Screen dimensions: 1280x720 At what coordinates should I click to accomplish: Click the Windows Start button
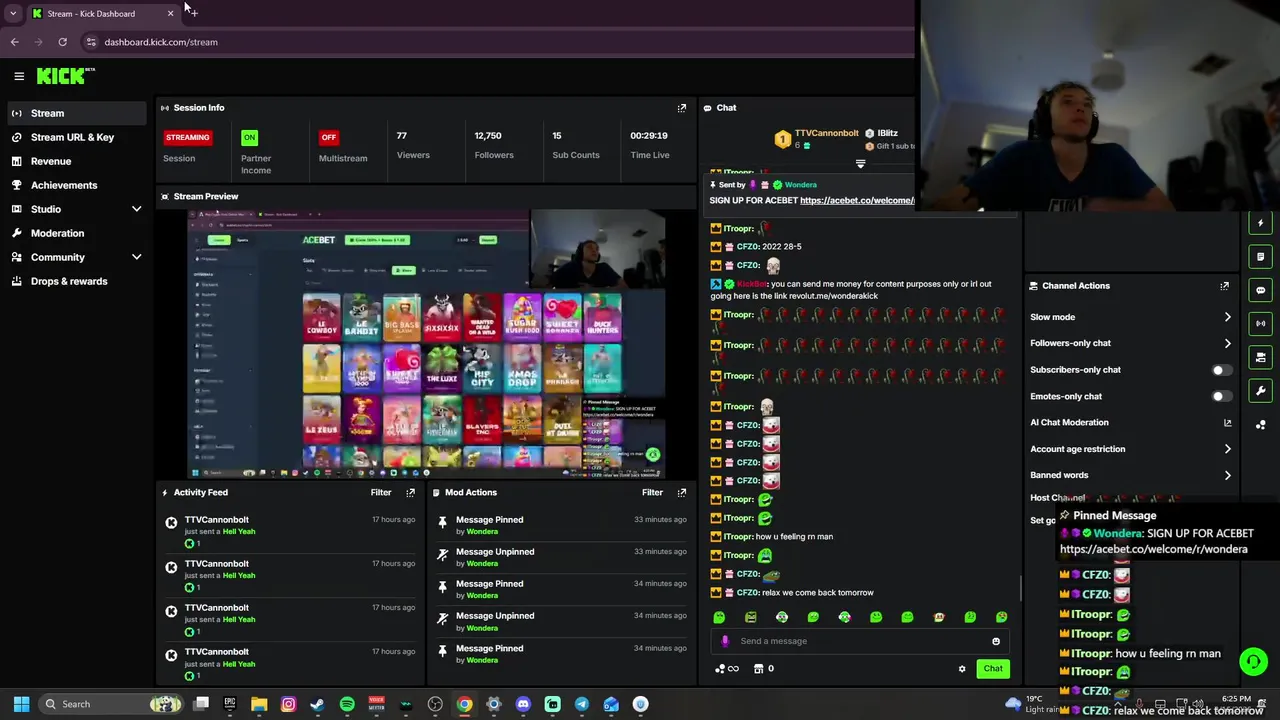pos(21,704)
